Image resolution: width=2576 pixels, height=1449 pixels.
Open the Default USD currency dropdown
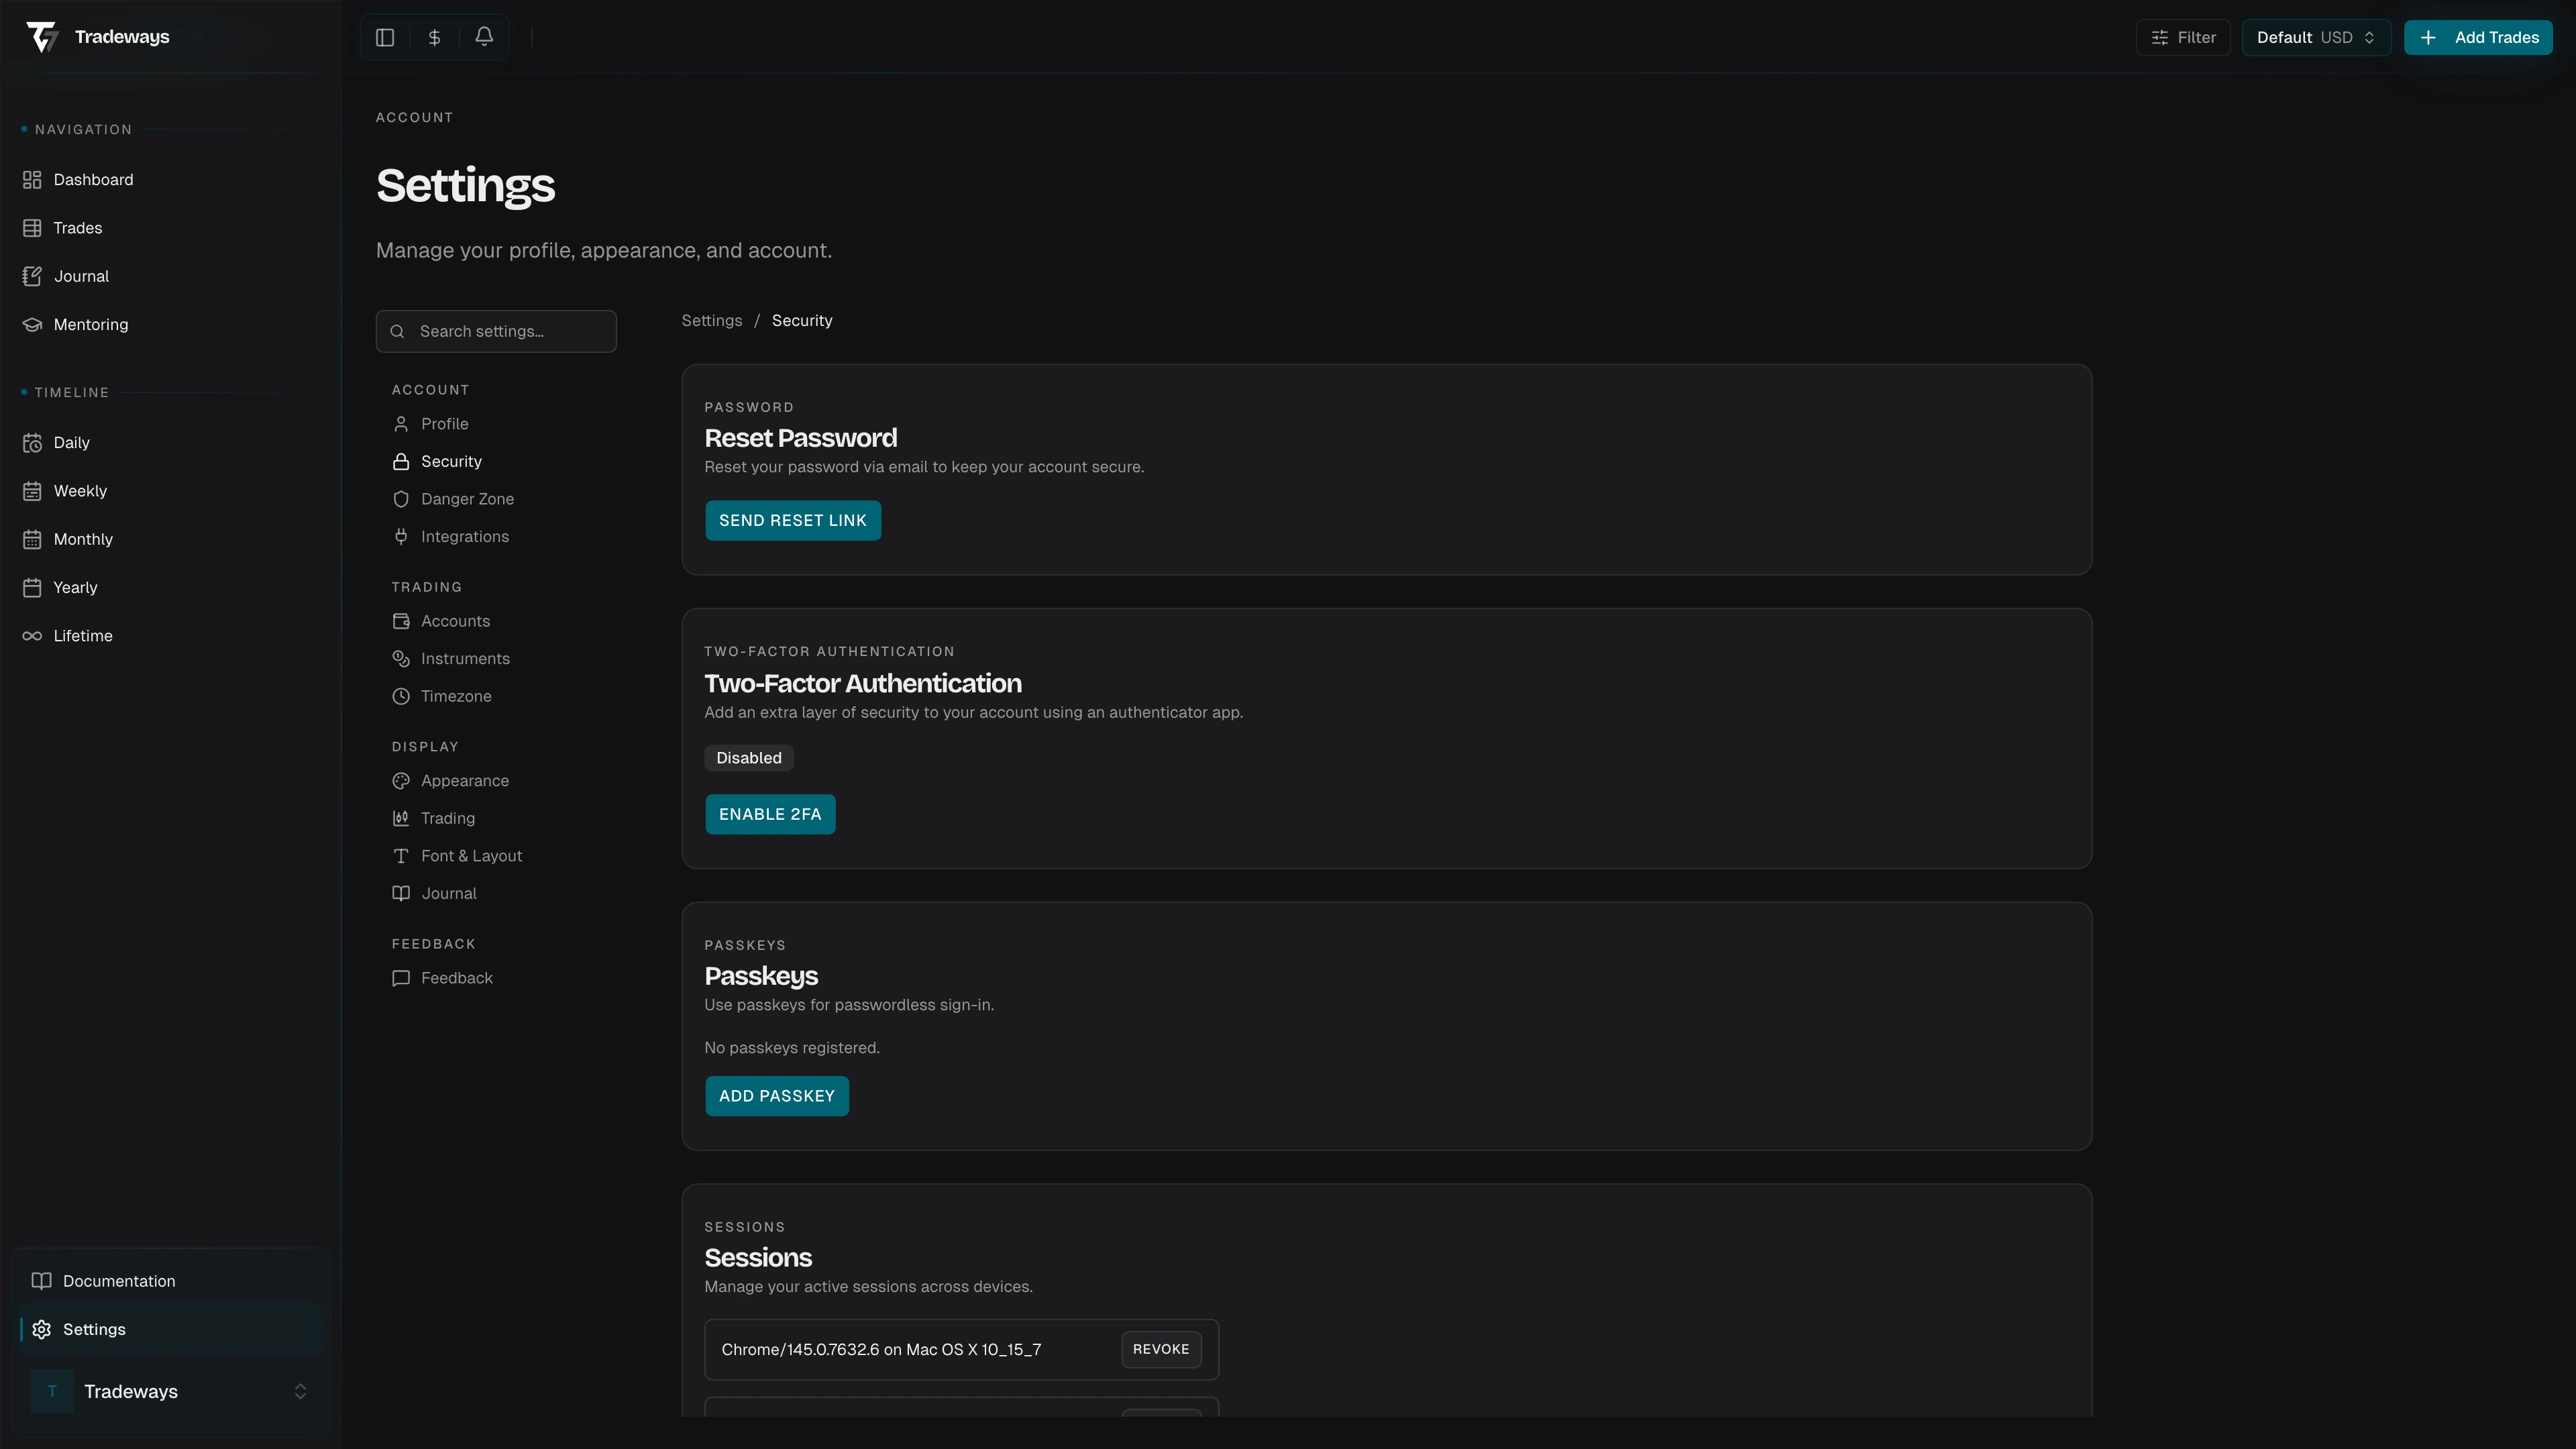pyautogui.click(x=2315, y=37)
